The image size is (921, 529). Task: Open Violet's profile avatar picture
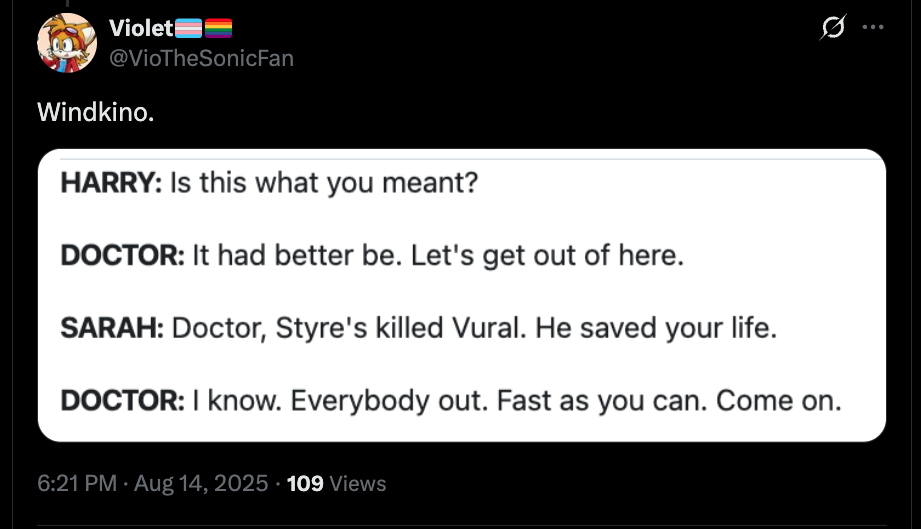pyautogui.click(x=67, y=44)
